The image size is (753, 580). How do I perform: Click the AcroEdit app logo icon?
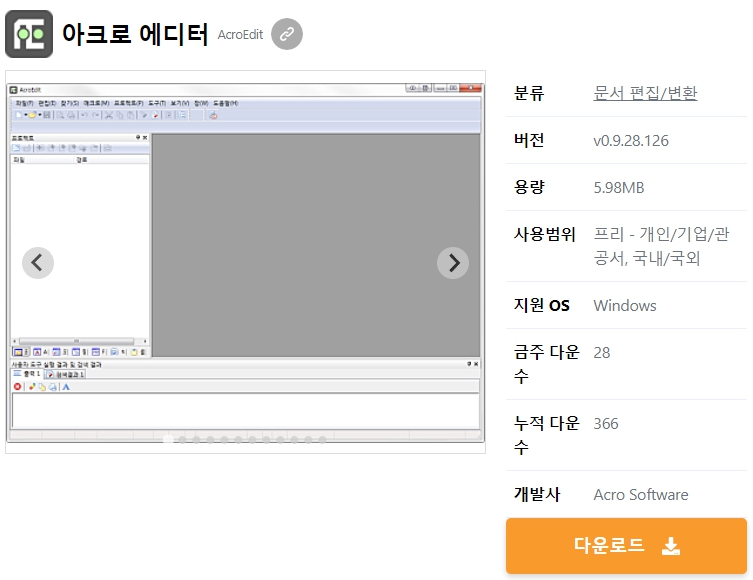point(29,34)
